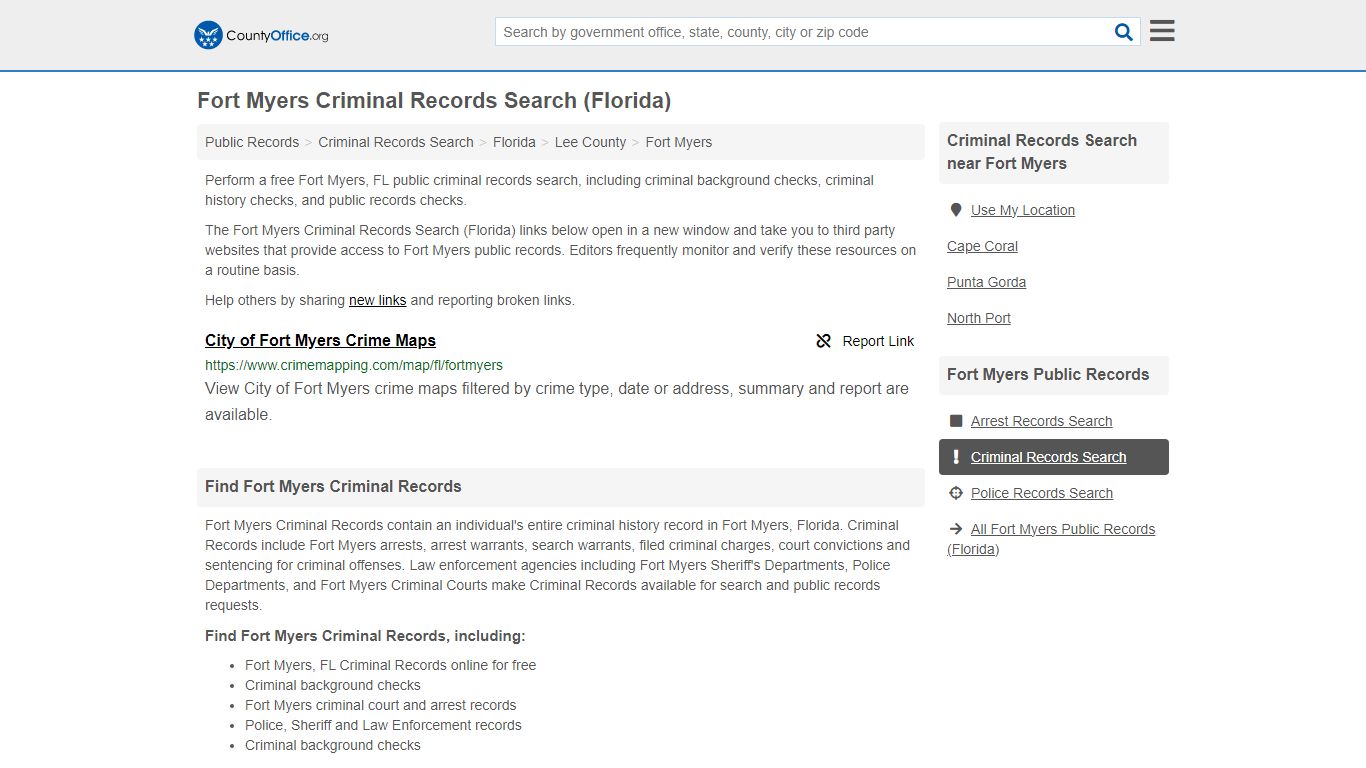
Task: Click 'Fort Myers, FL Criminal Records online' bullet
Action: click(390, 665)
